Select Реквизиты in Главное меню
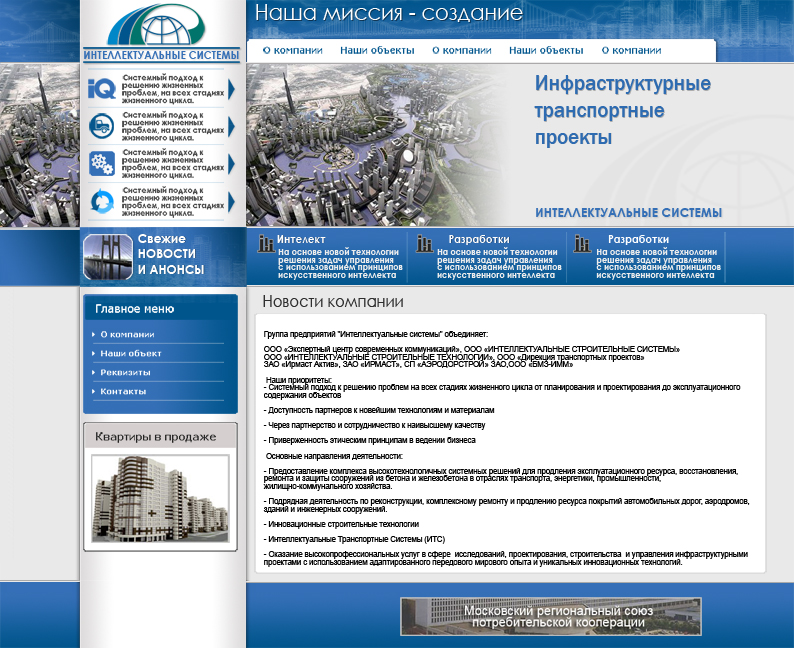This screenshot has height=648, width=794. (x=125, y=372)
